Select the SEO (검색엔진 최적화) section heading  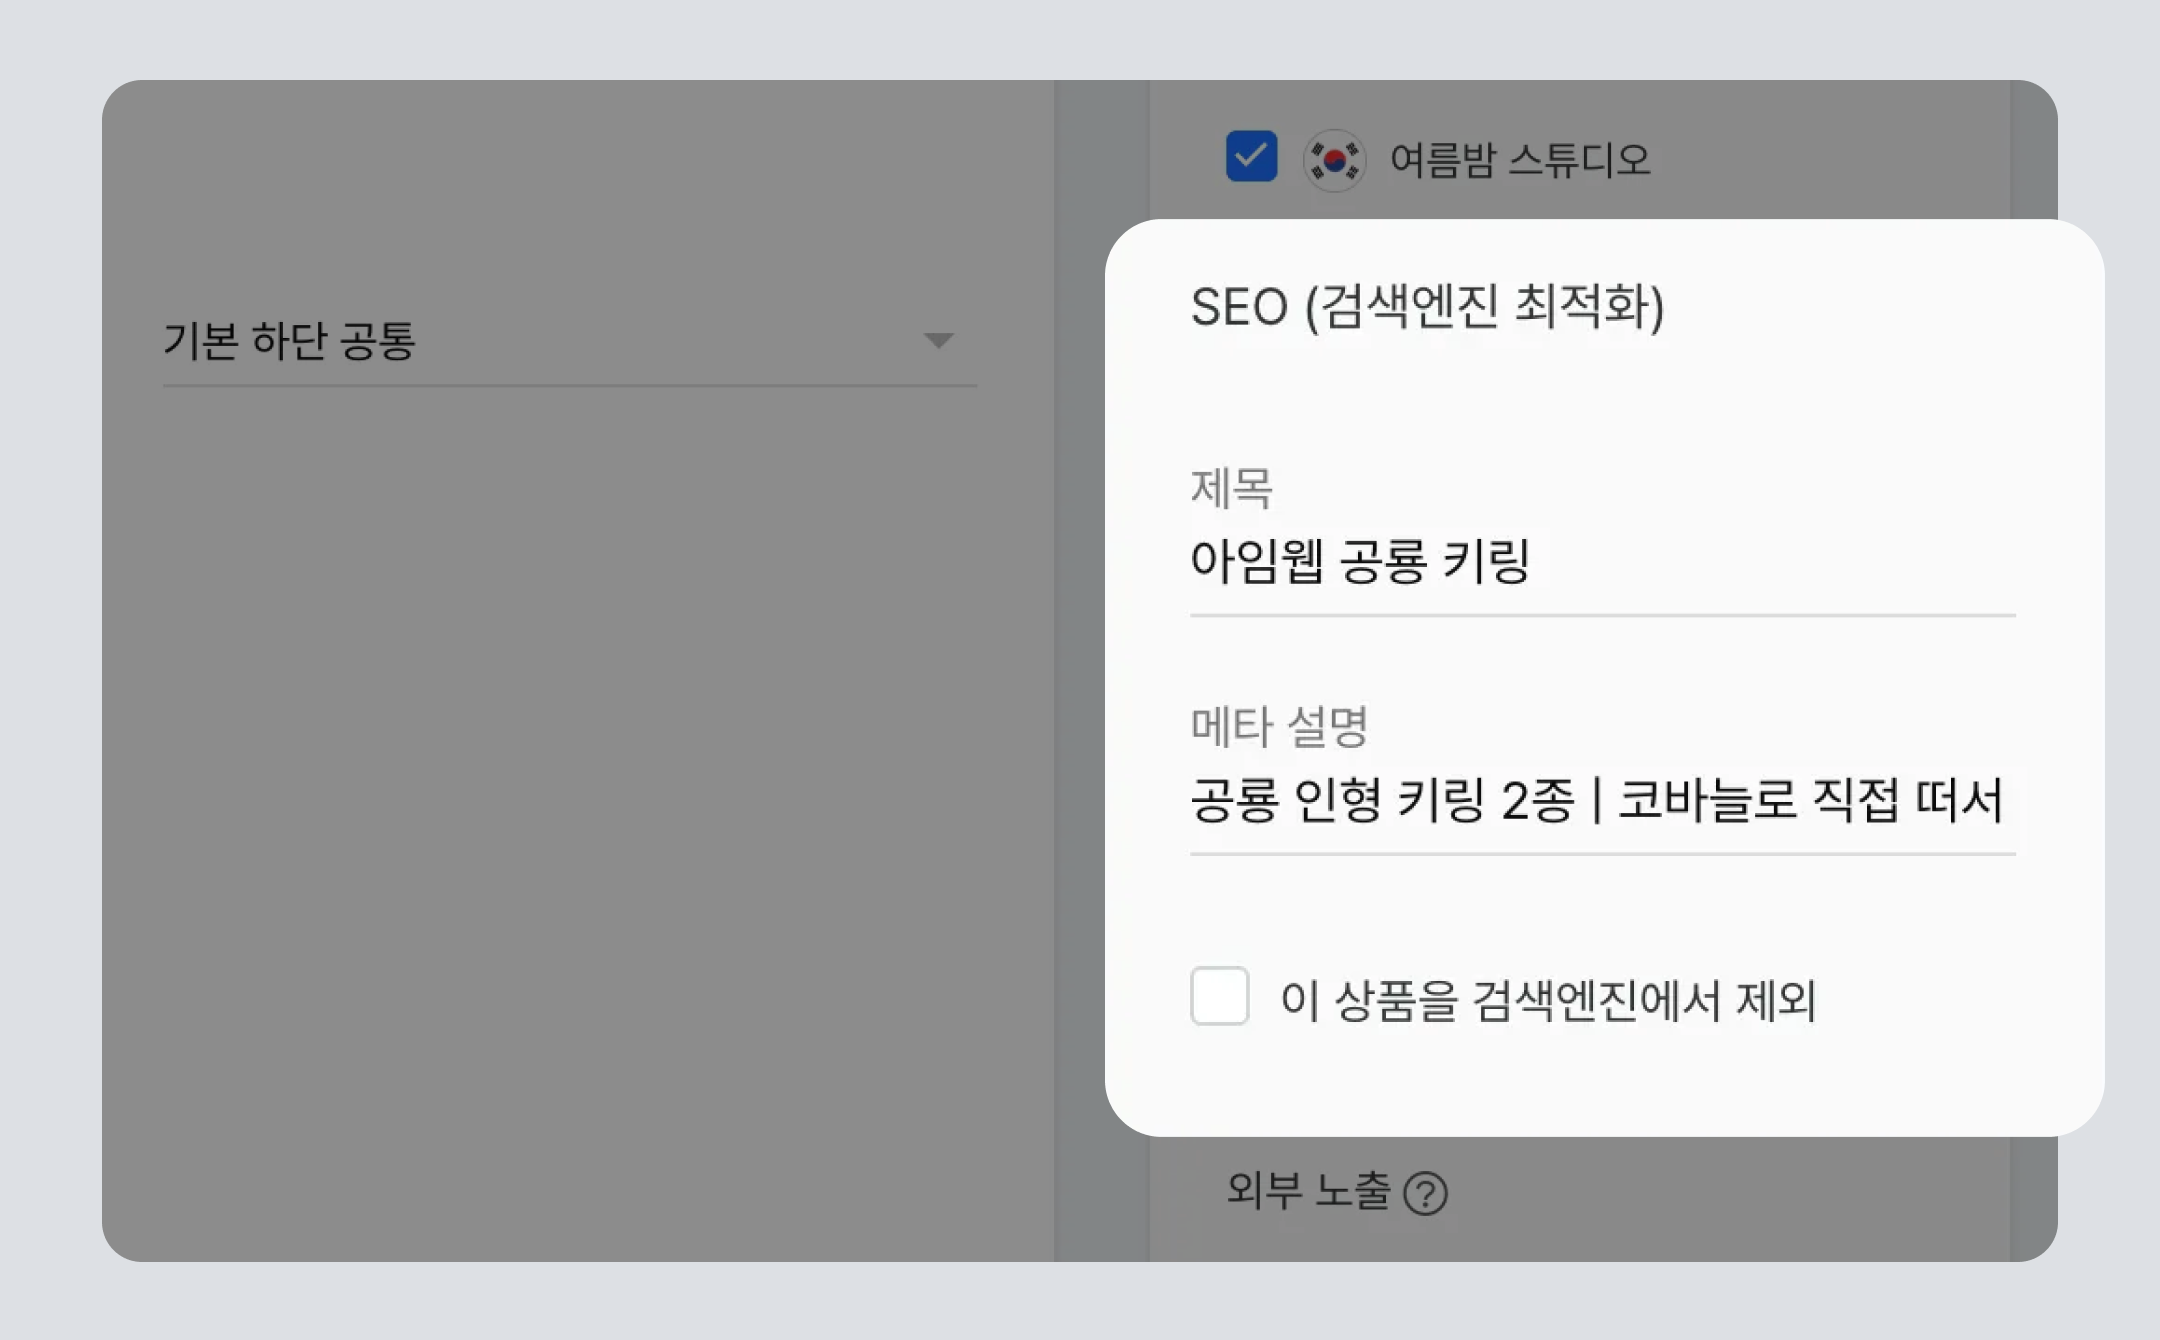[1428, 306]
